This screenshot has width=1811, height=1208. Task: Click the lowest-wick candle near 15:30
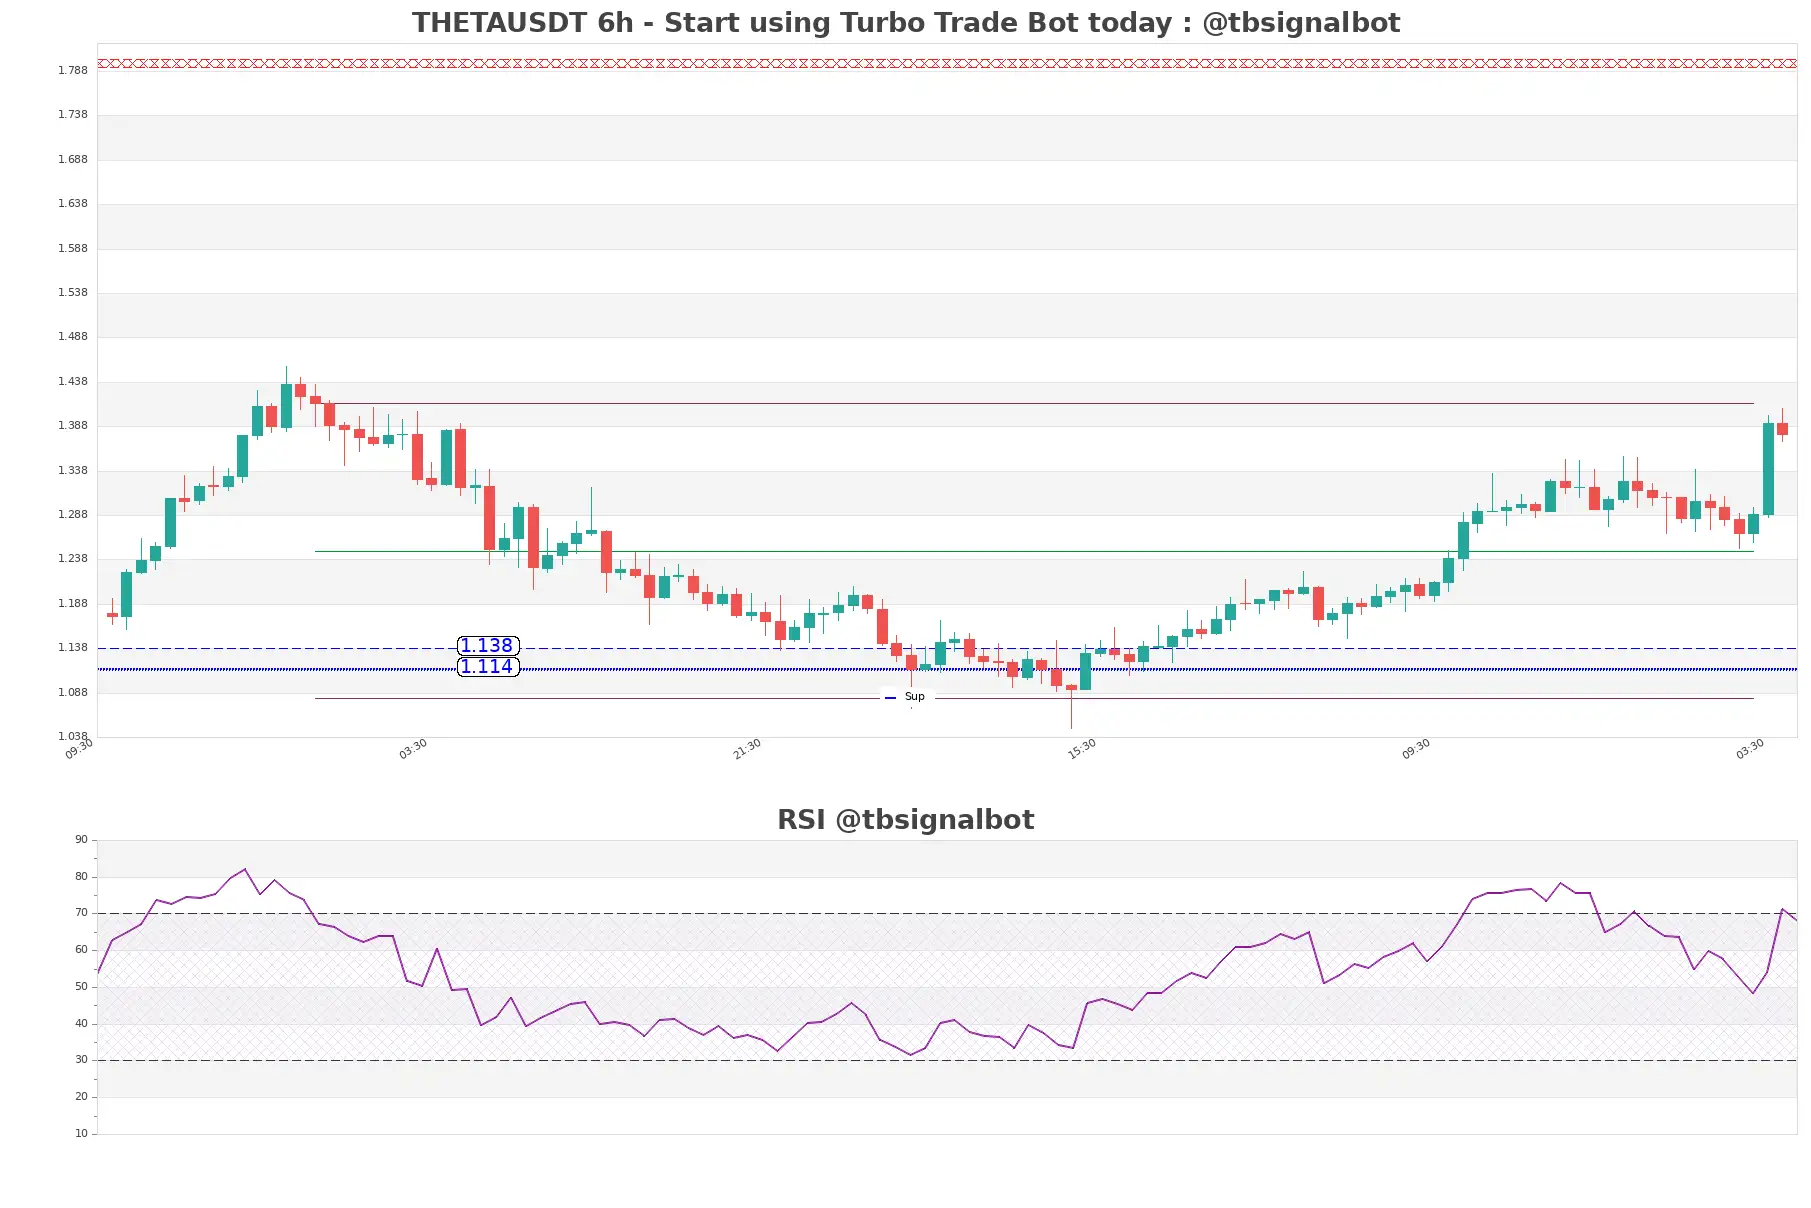[1071, 688]
